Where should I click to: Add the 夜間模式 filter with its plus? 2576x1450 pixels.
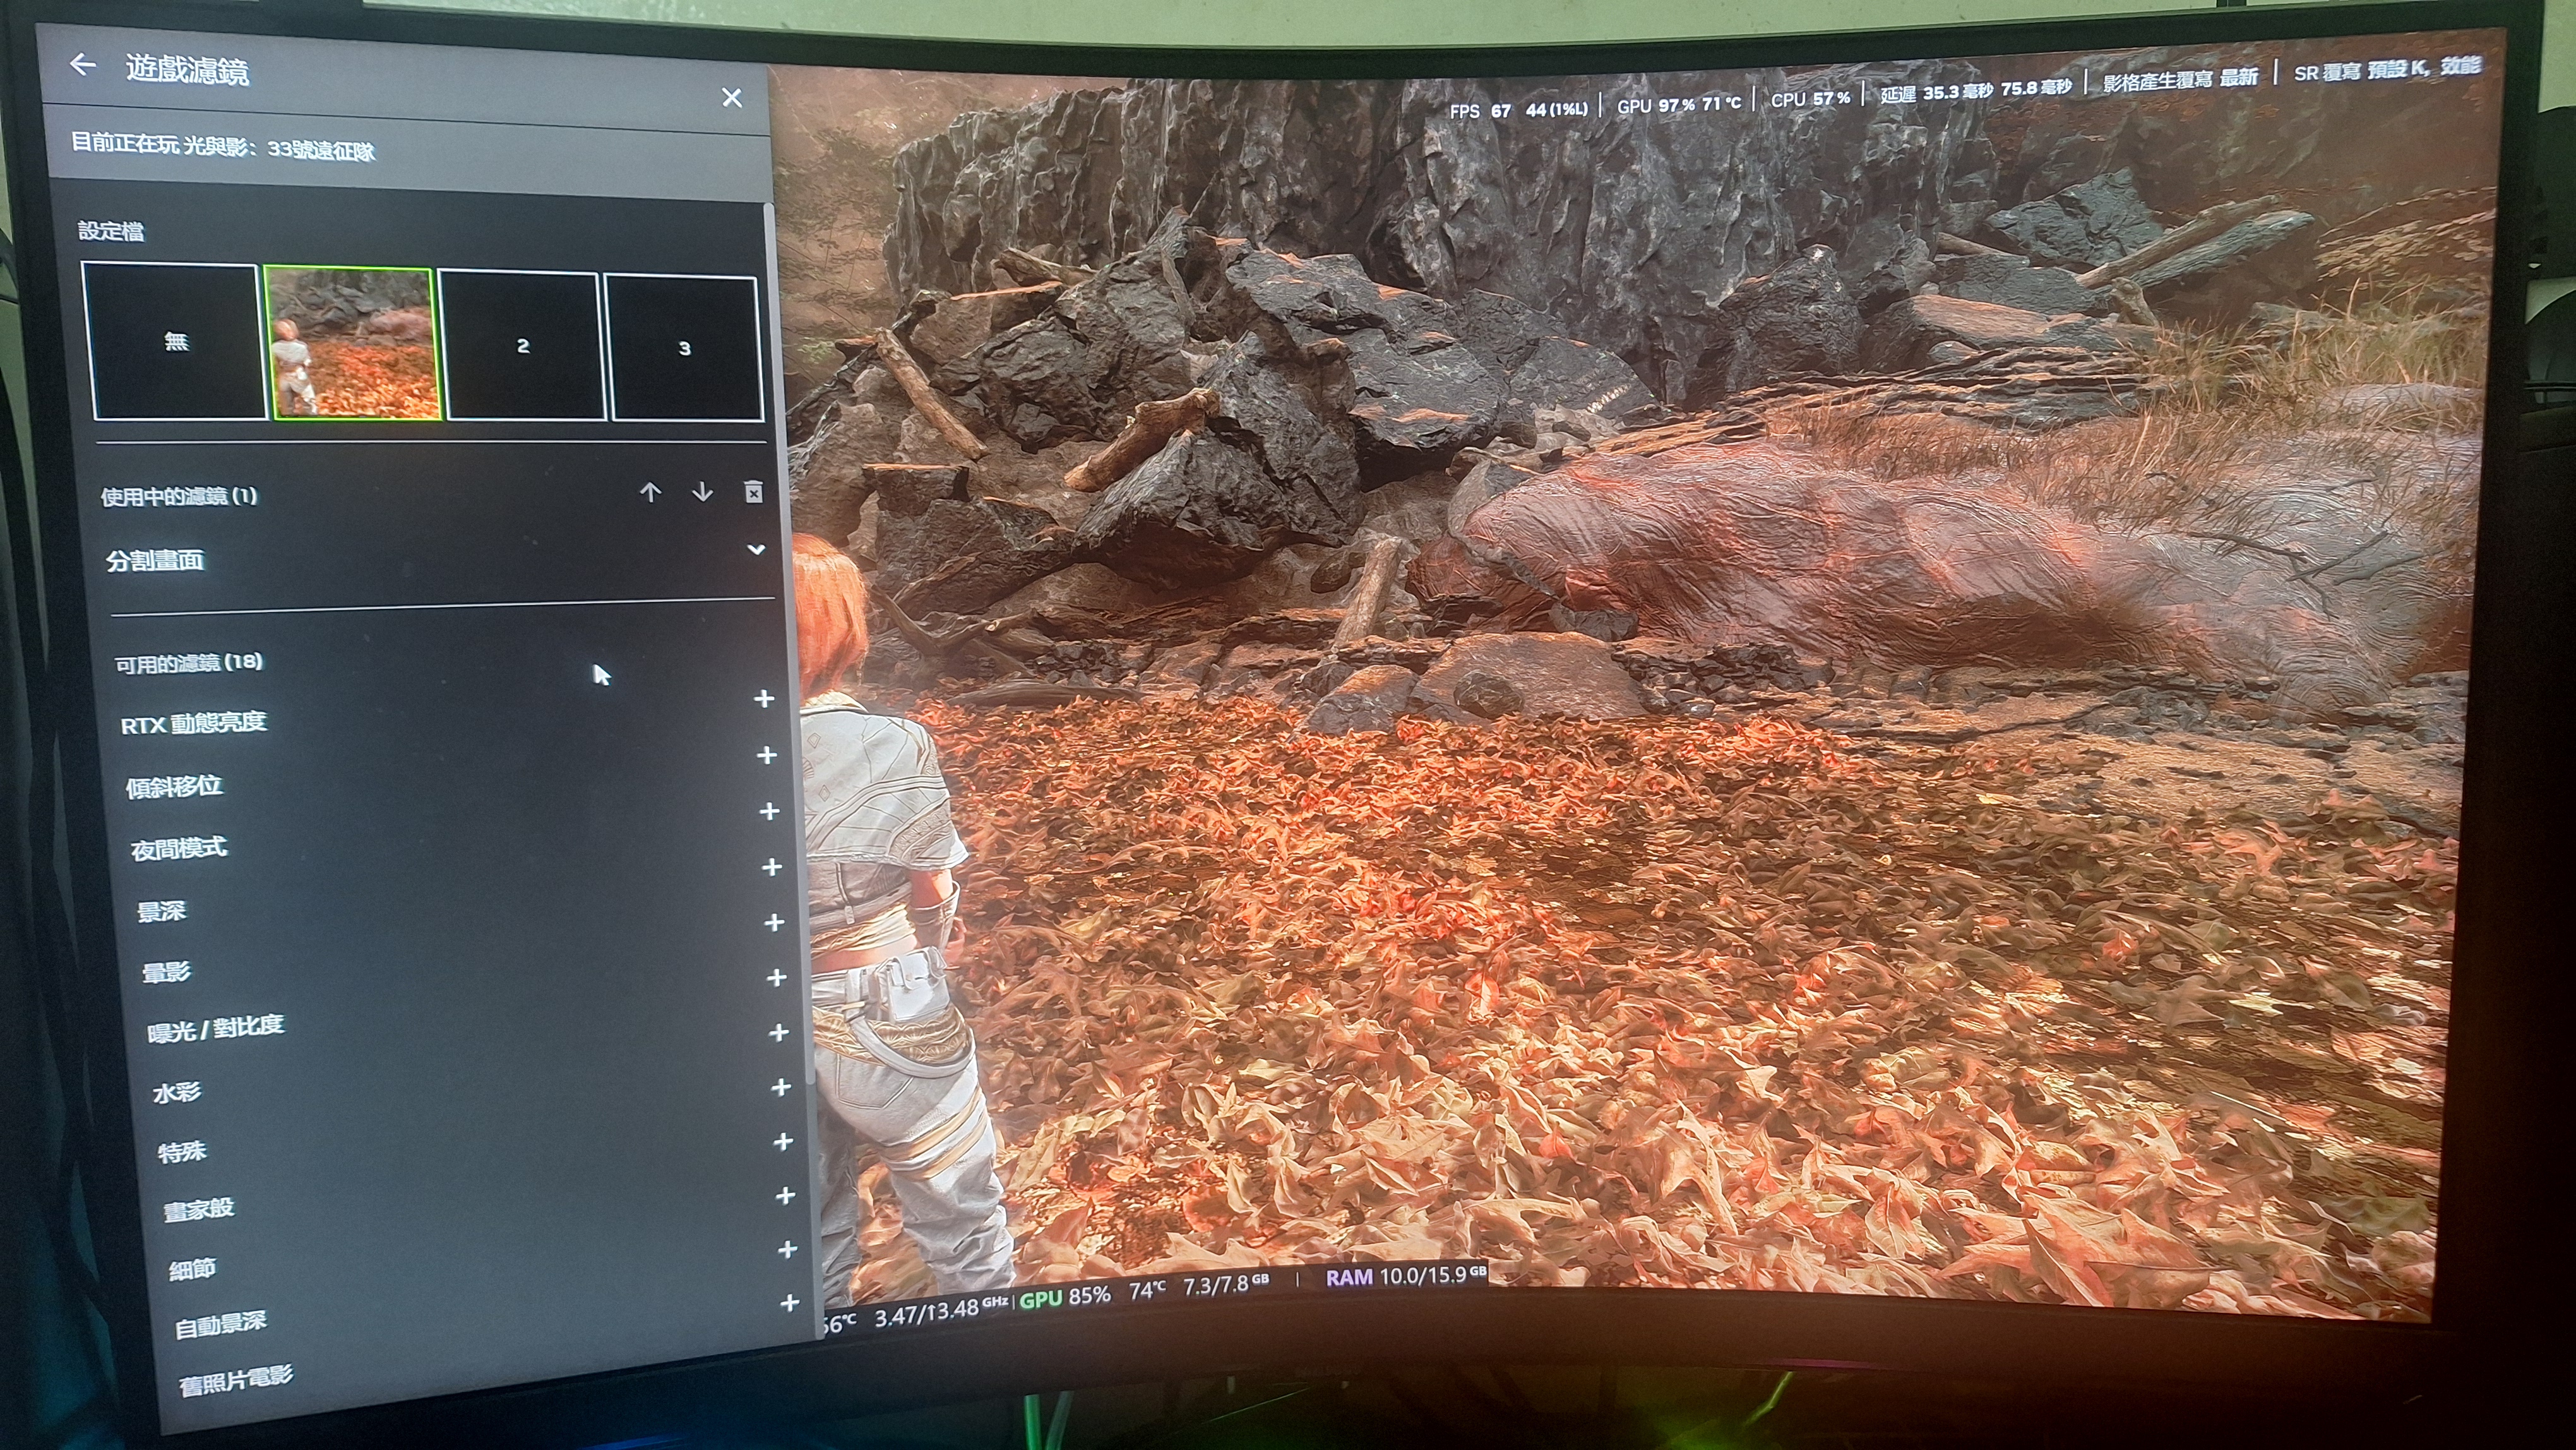click(769, 811)
